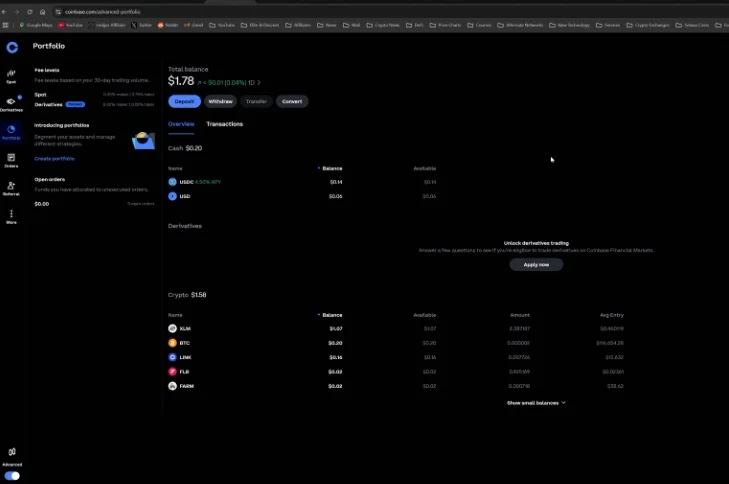729x484 pixels.
Task: Click the USD currency icon
Action: [172, 196]
